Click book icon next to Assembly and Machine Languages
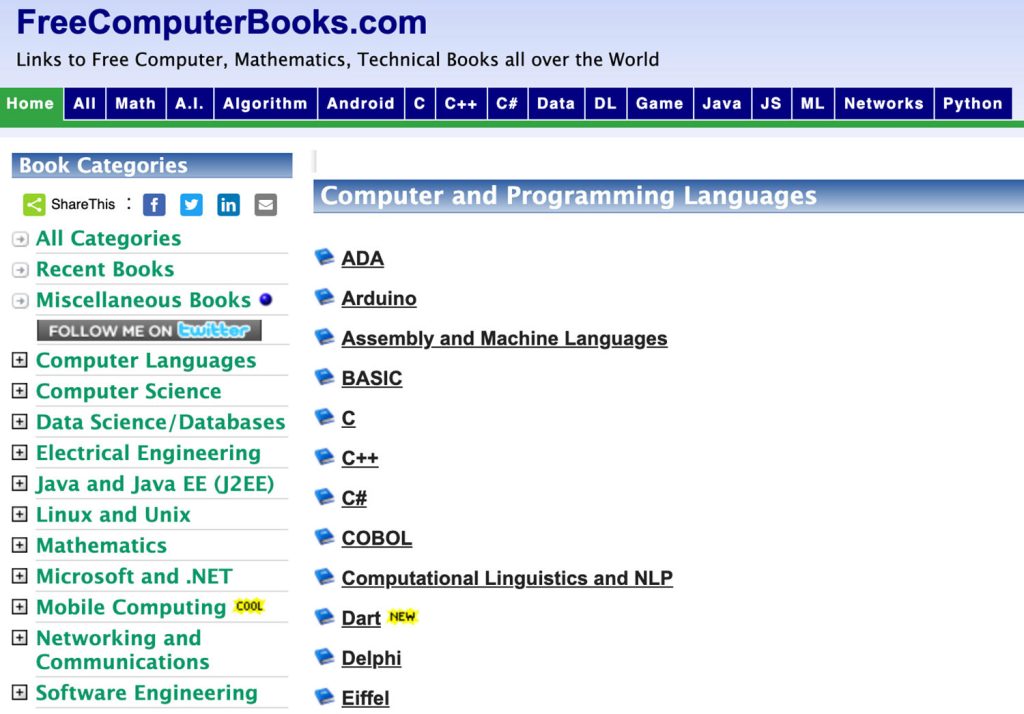 (x=325, y=337)
